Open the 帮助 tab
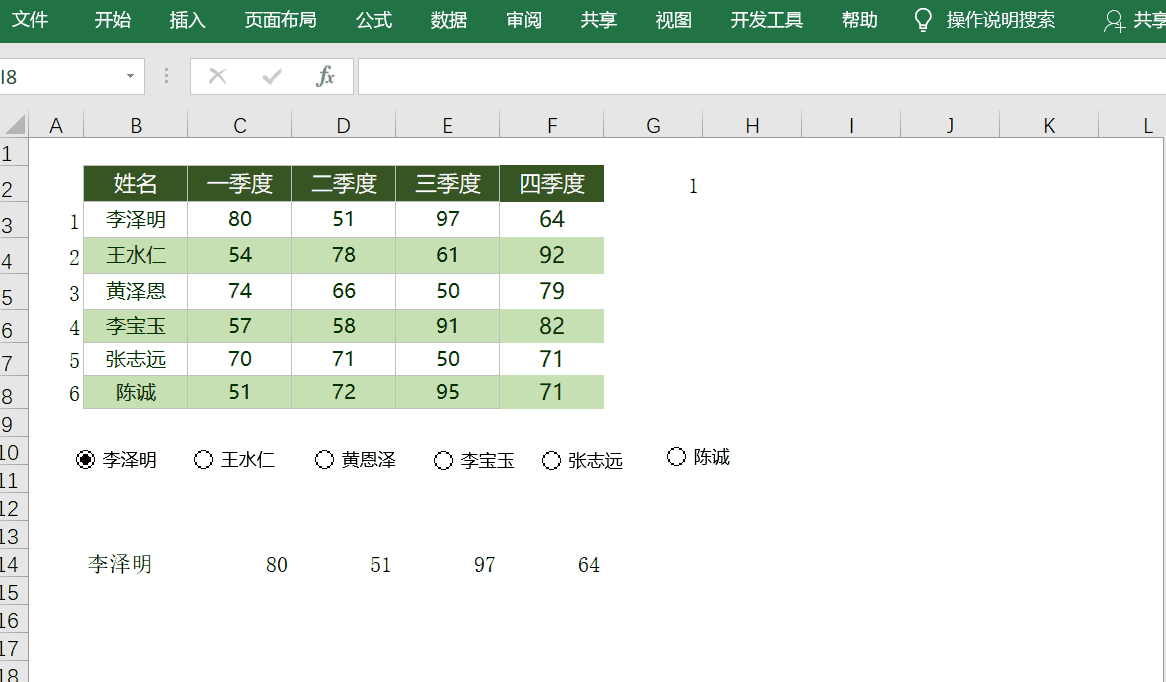 coord(860,19)
